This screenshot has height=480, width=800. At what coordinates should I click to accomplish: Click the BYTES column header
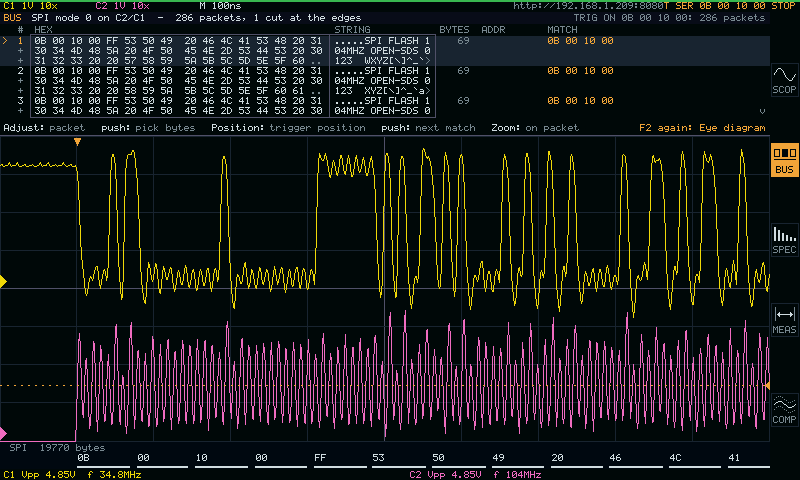pos(454,30)
